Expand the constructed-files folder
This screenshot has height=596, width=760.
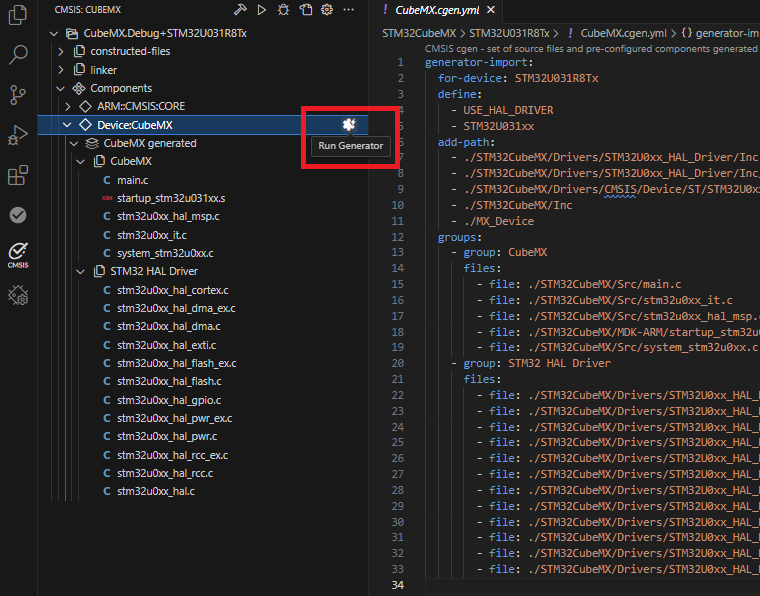(x=62, y=51)
